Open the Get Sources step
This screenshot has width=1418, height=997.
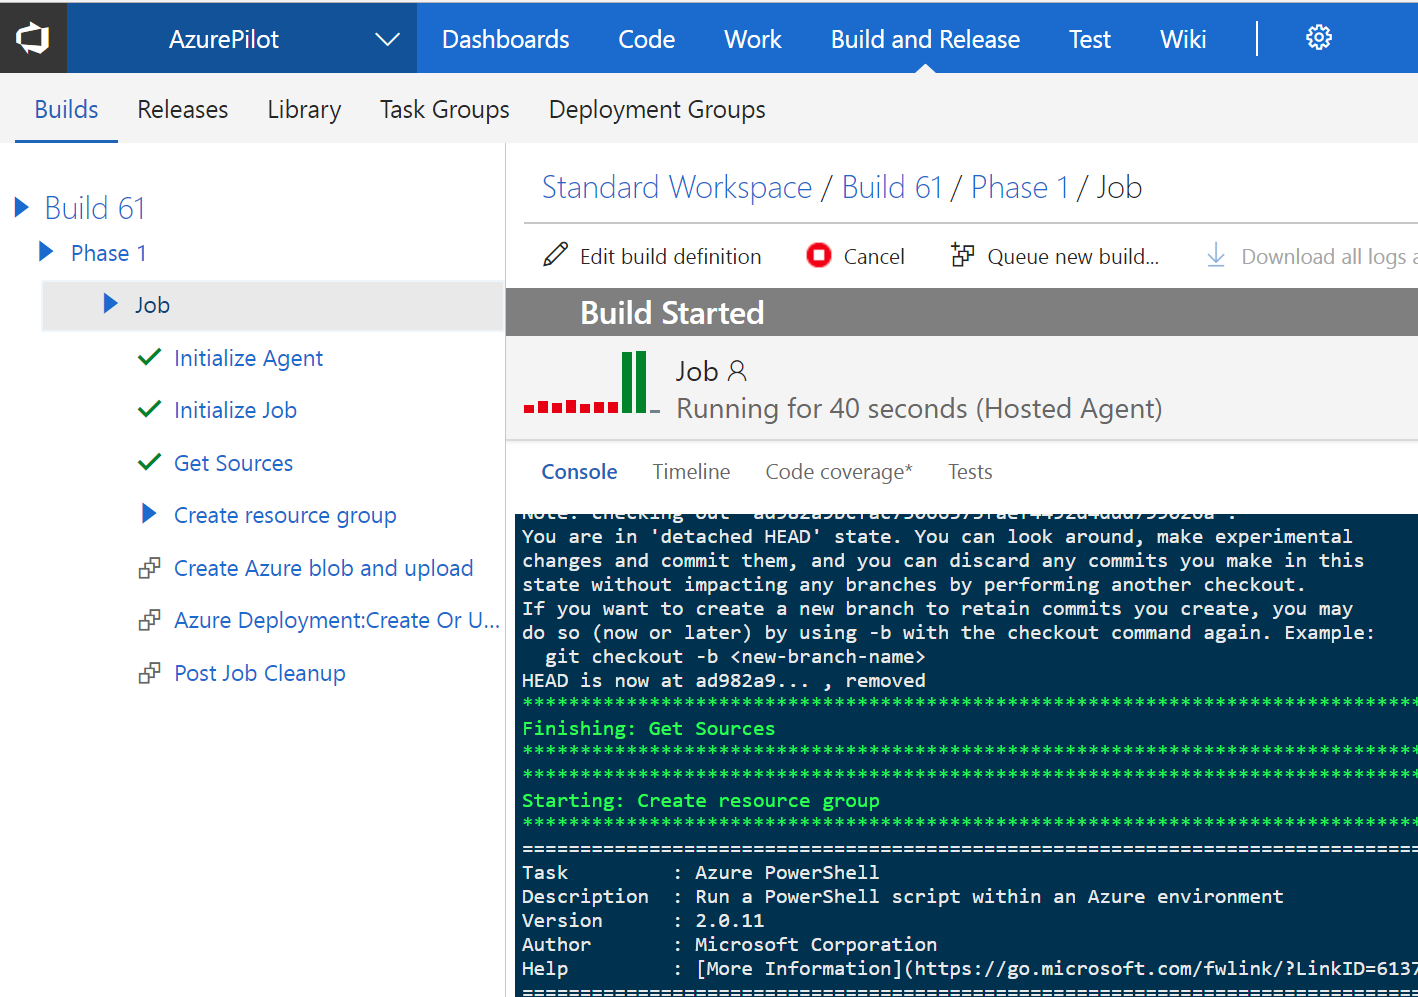233,463
